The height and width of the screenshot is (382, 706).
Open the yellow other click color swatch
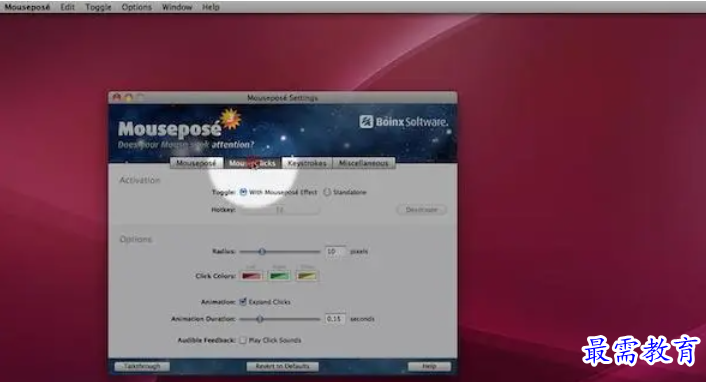[307, 276]
